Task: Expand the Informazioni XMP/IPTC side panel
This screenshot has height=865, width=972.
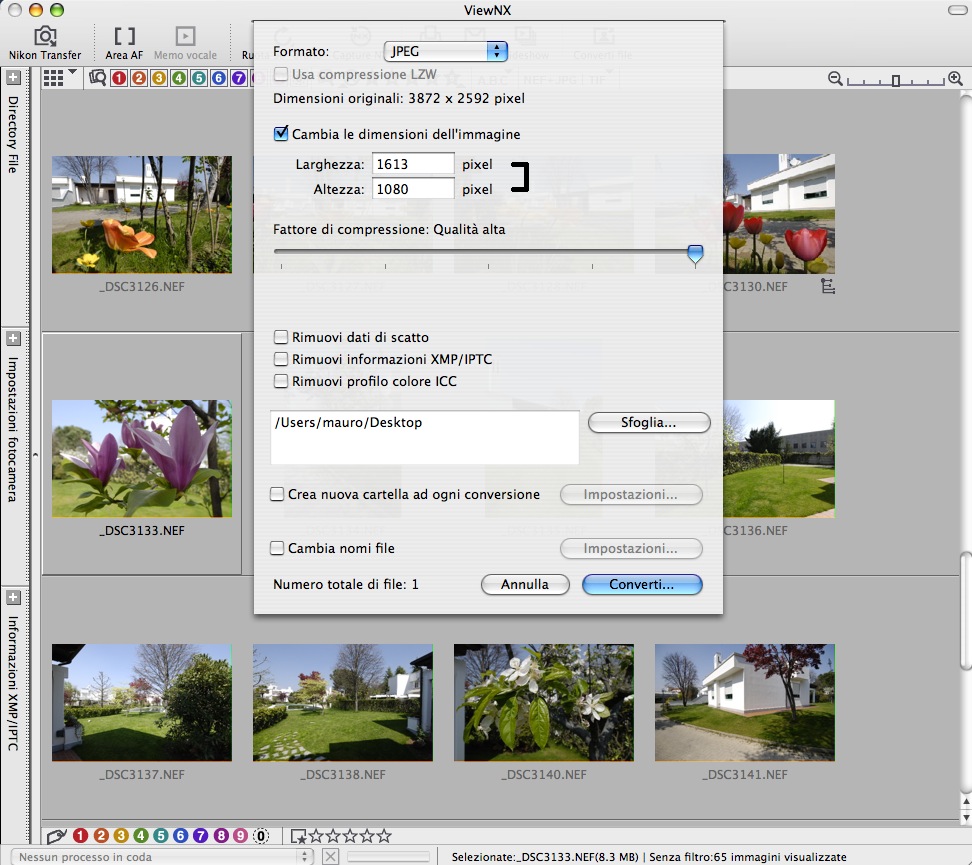Action: click(13, 598)
